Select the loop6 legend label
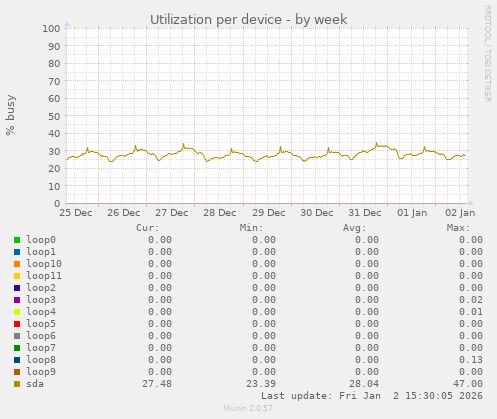The width and height of the screenshot is (497, 419). pyautogui.click(x=41, y=336)
